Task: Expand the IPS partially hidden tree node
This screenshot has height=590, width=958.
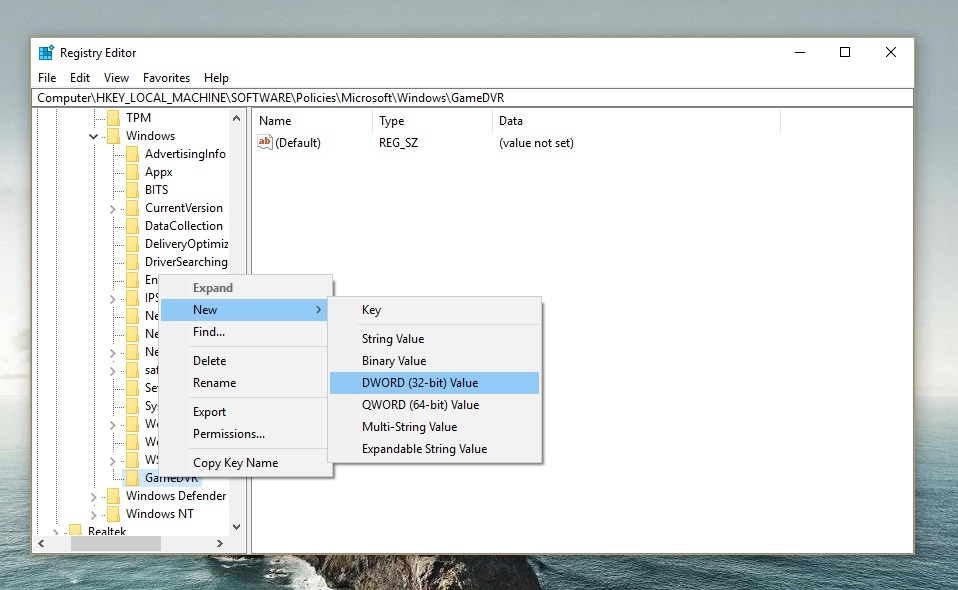Action: coord(112,299)
